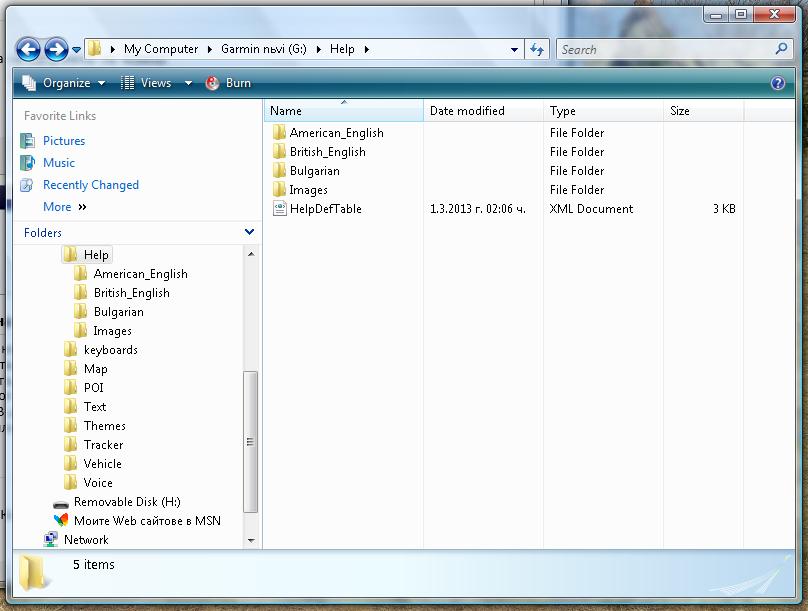Open the Organize dropdown menu
808x611 pixels.
coord(66,83)
